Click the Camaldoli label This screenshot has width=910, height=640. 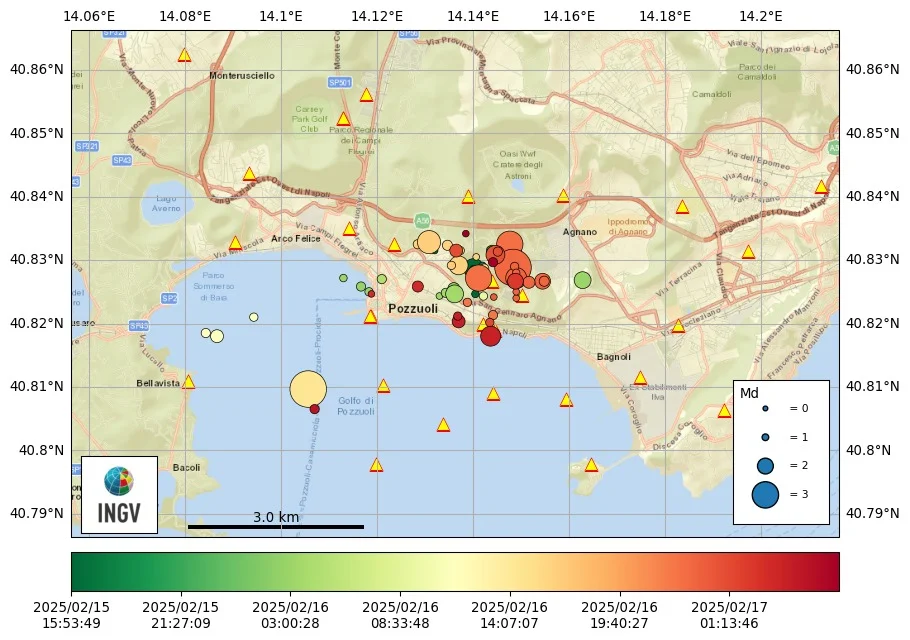pos(712,94)
